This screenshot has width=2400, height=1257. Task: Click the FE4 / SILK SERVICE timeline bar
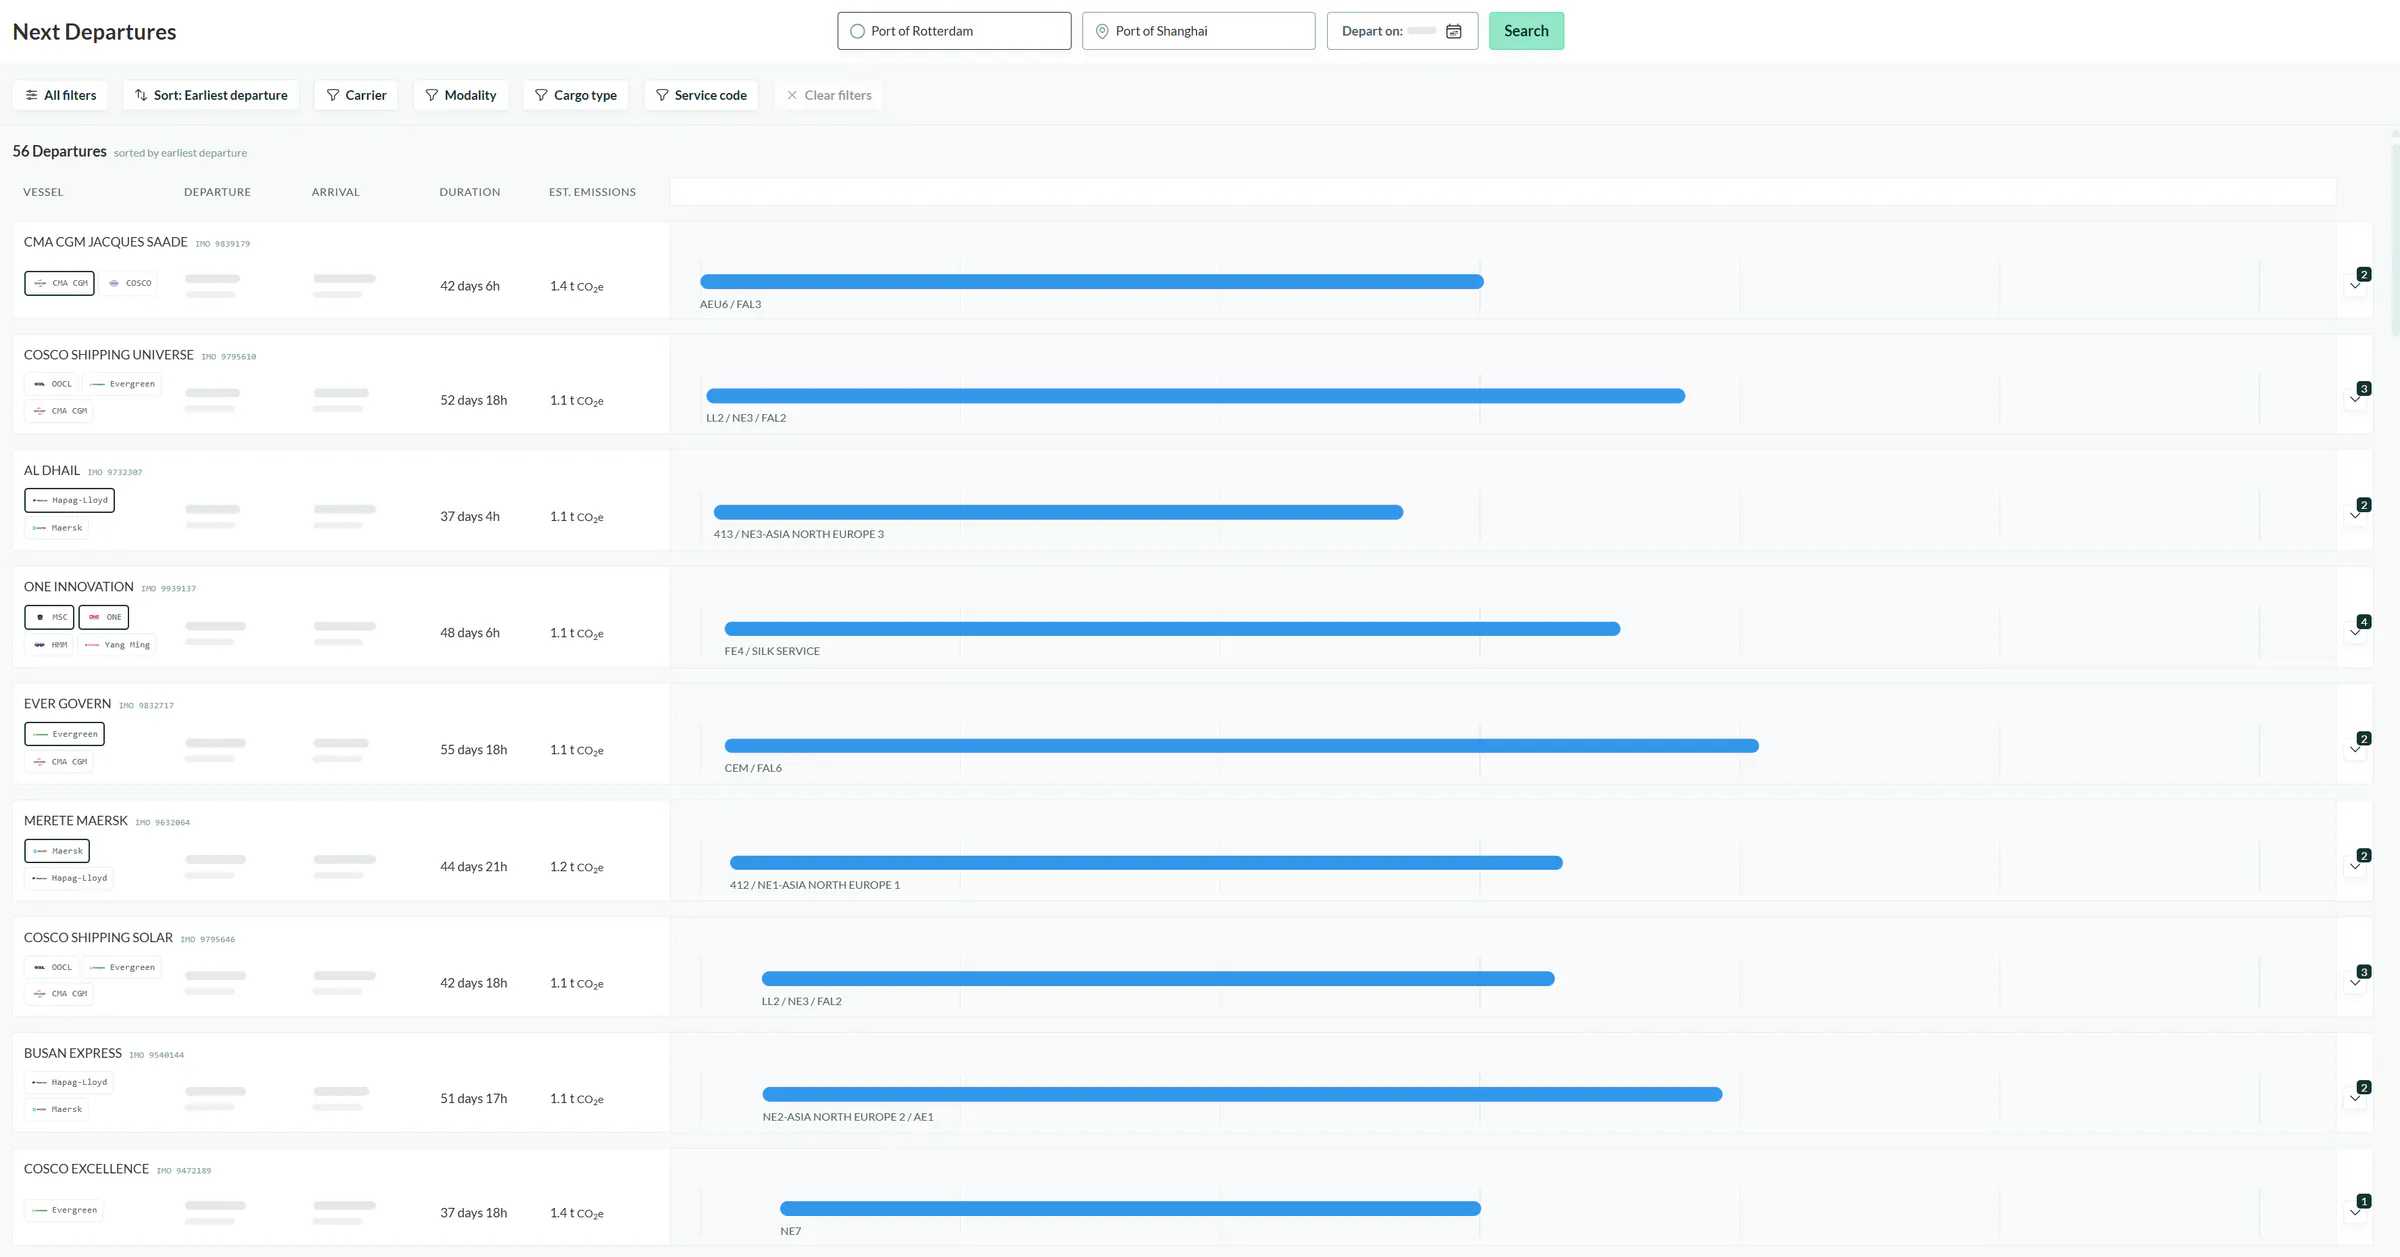point(1172,629)
